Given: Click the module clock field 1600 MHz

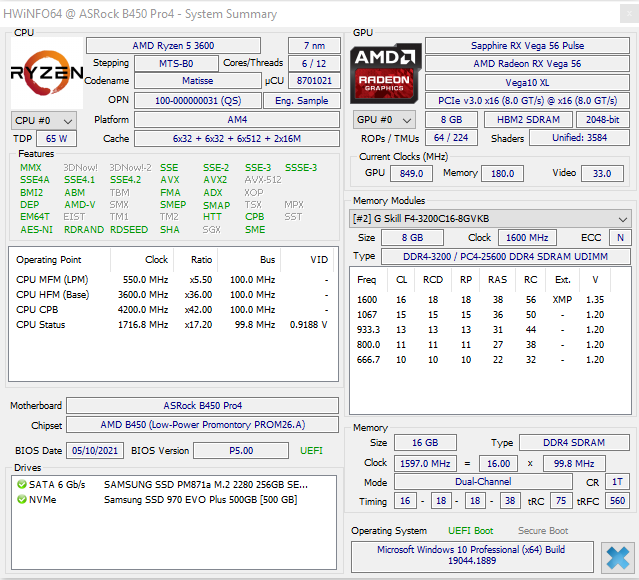Looking at the screenshot, I should (x=527, y=238).
